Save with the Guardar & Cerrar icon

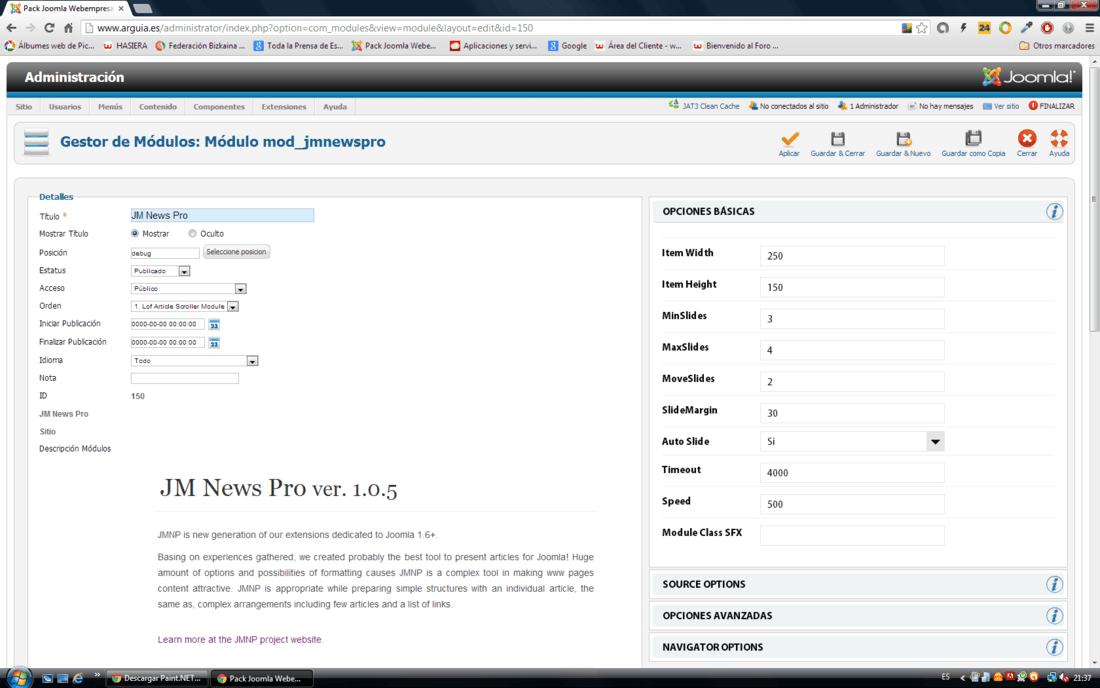tap(838, 139)
